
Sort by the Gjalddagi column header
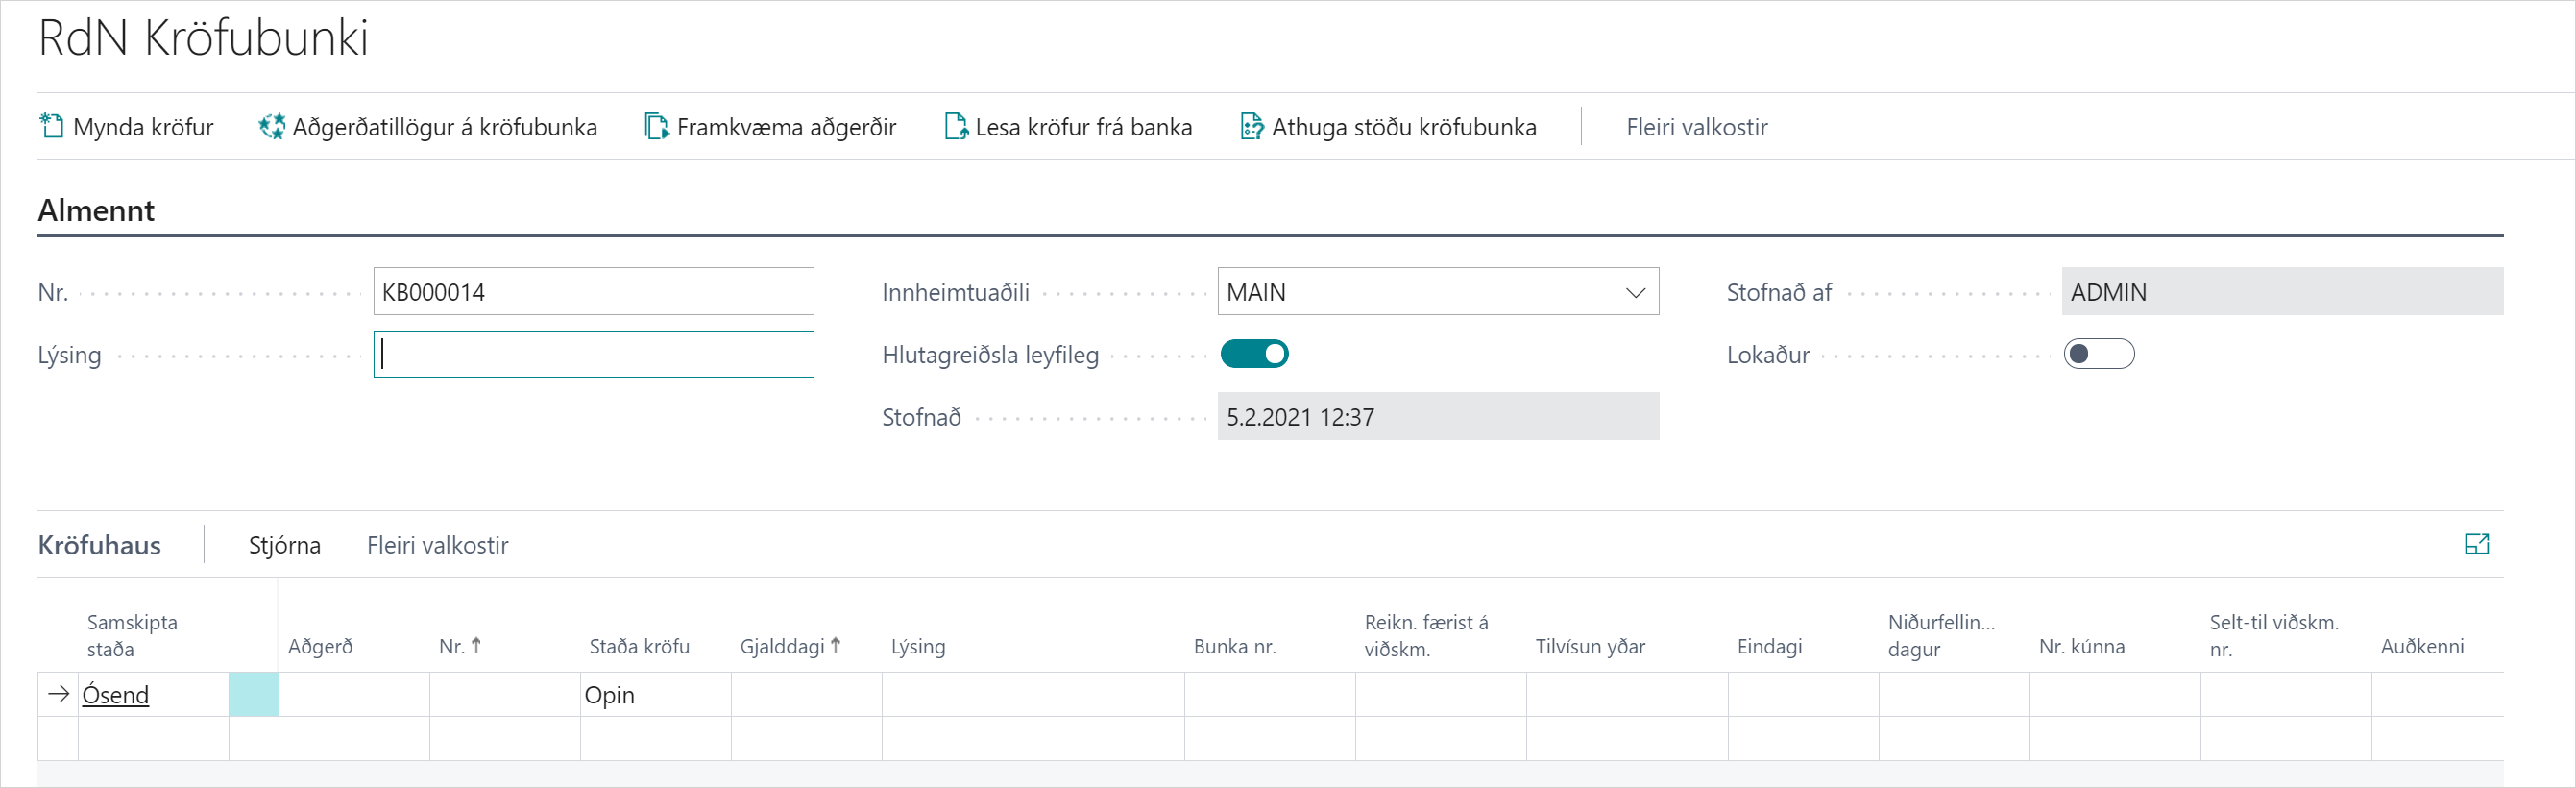pyautogui.click(x=782, y=646)
